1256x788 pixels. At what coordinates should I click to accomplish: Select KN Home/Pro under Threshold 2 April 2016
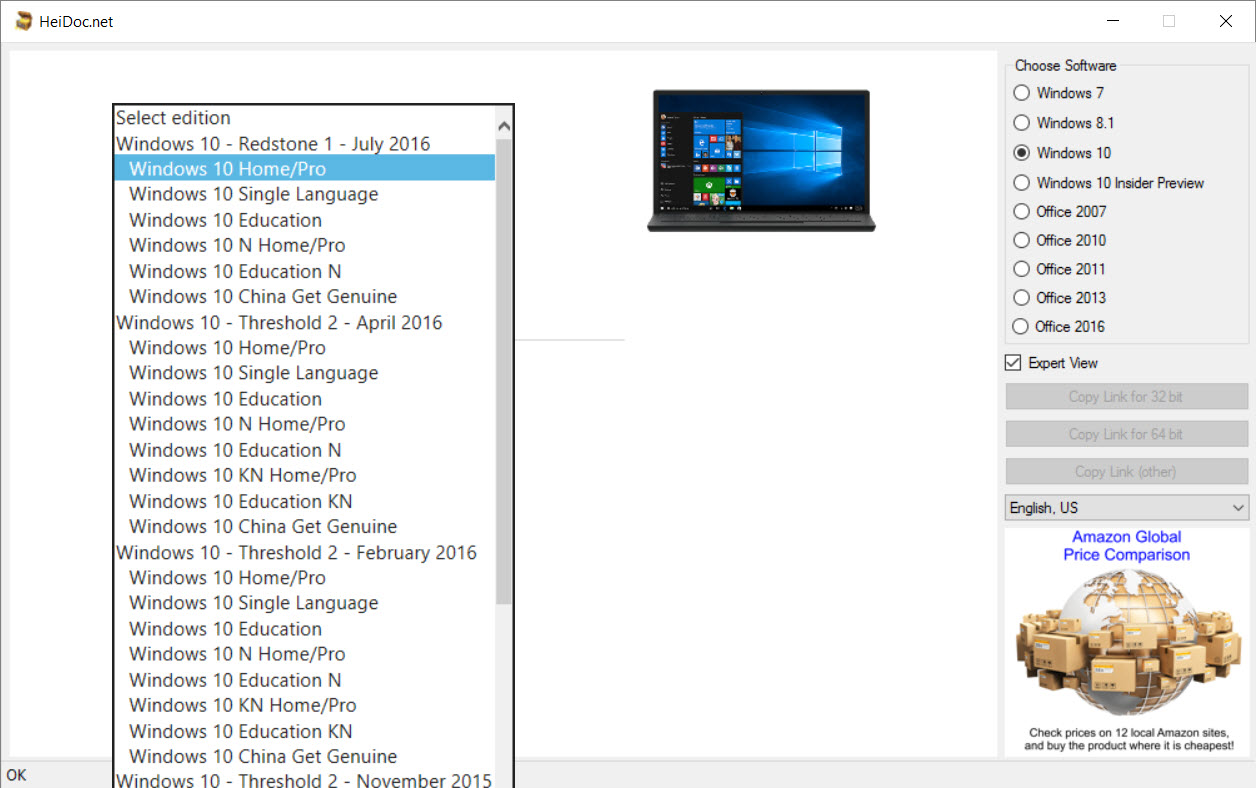pyautogui.click(x=305, y=476)
